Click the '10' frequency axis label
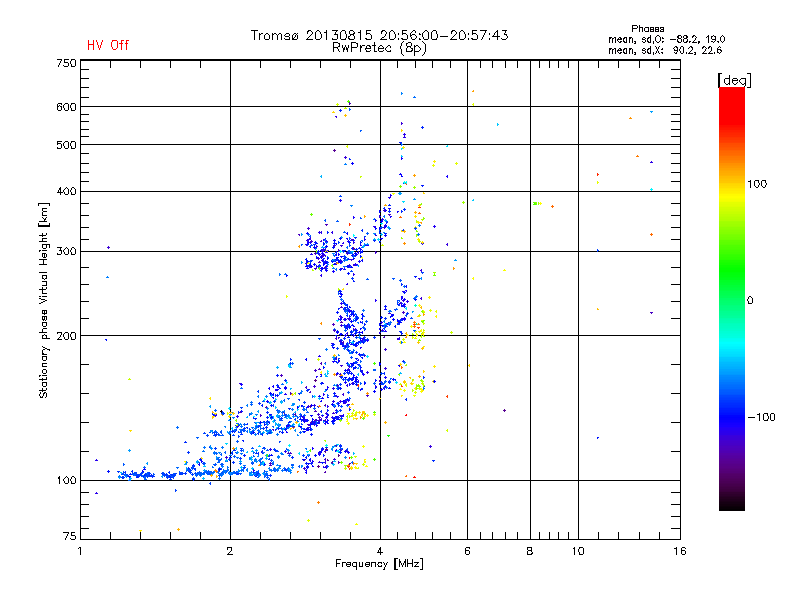The height and width of the screenshot is (600, 800). click(x=578, y=551)
